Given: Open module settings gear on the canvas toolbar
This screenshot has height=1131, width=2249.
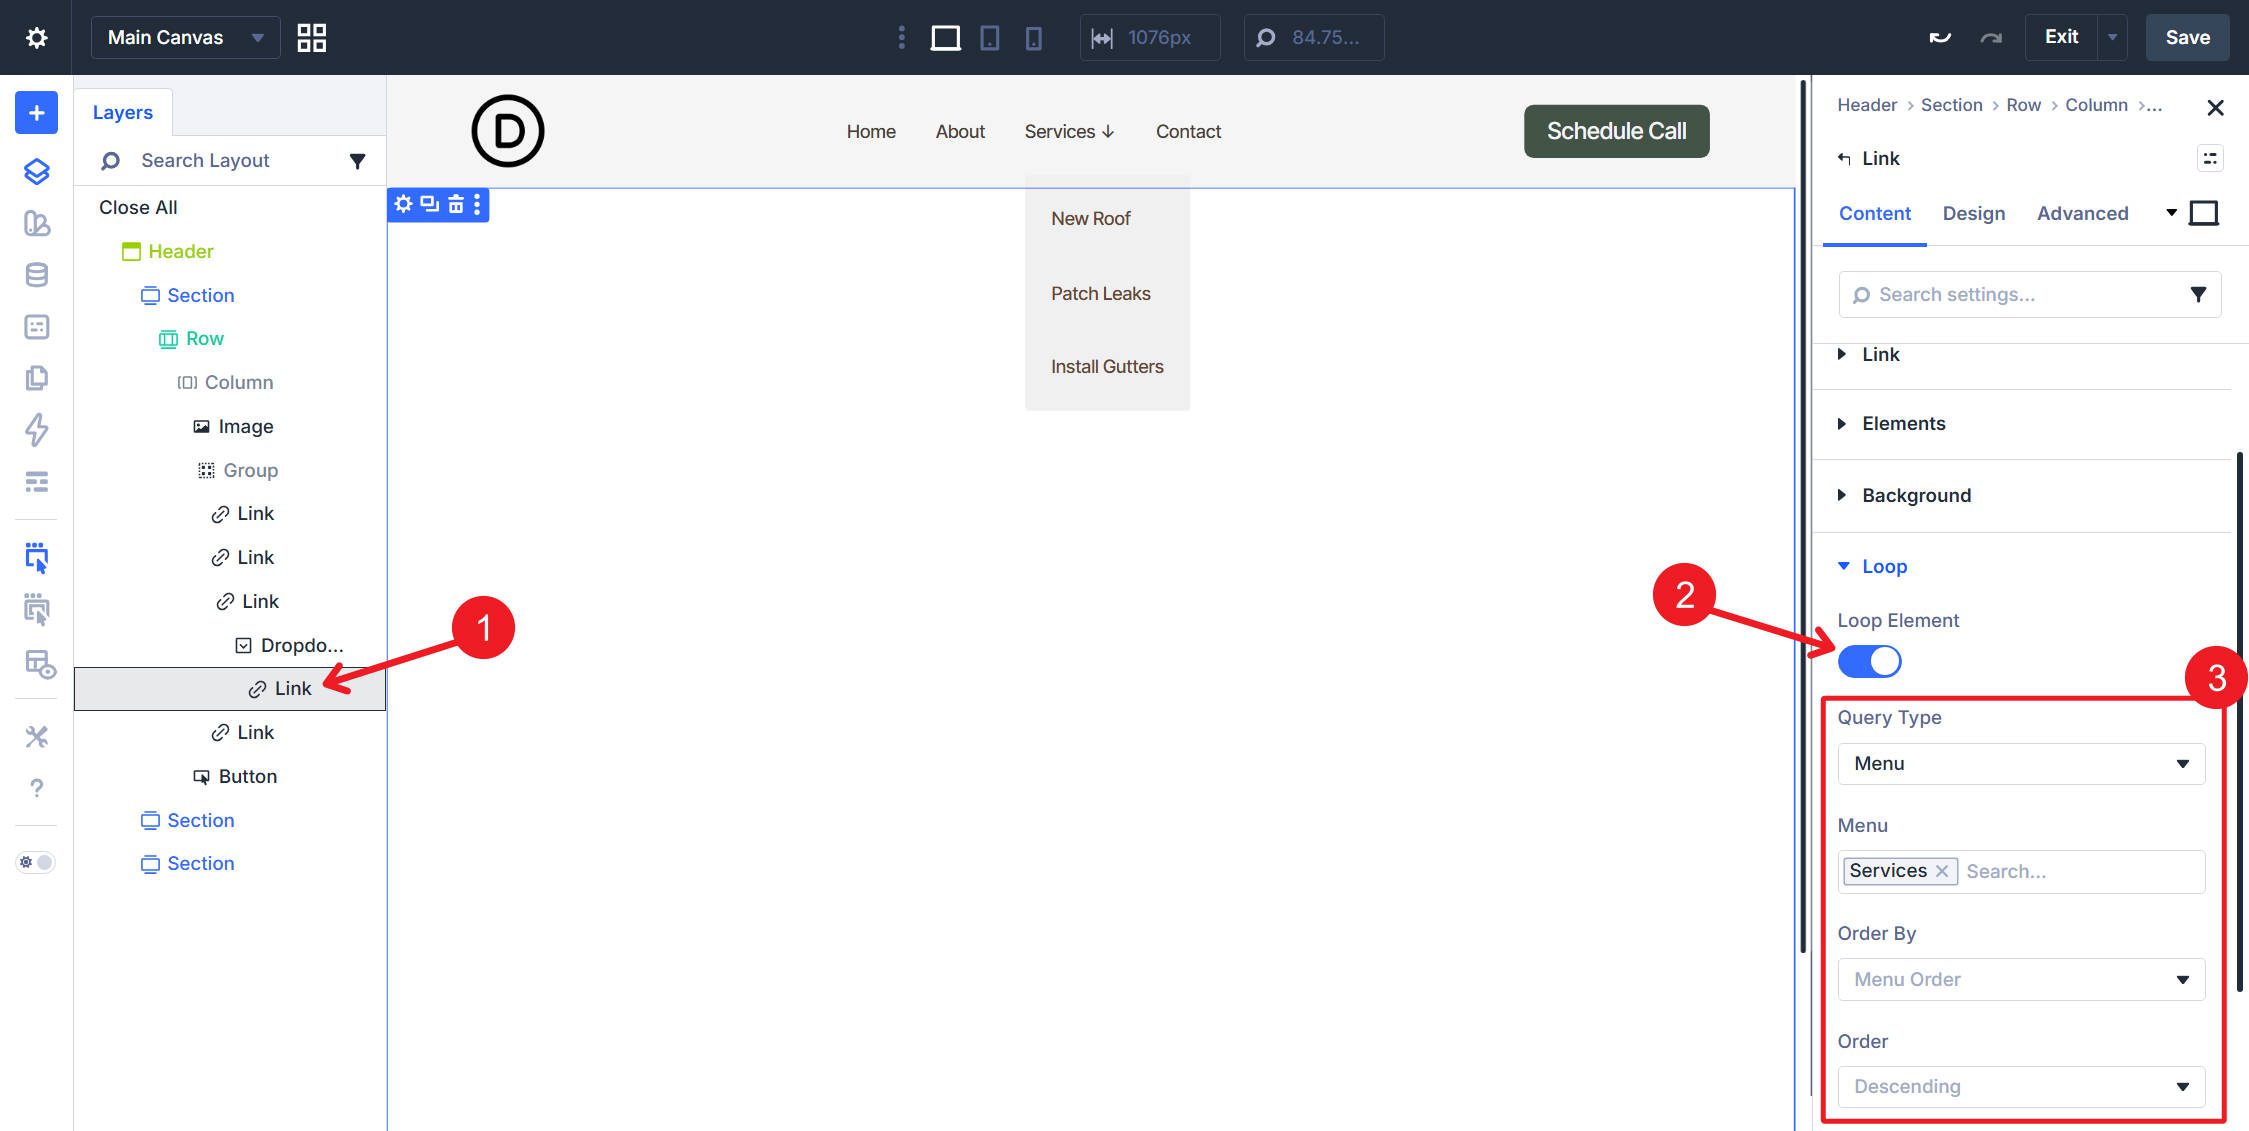Looking at the screenshot, I should pos(404,204).
